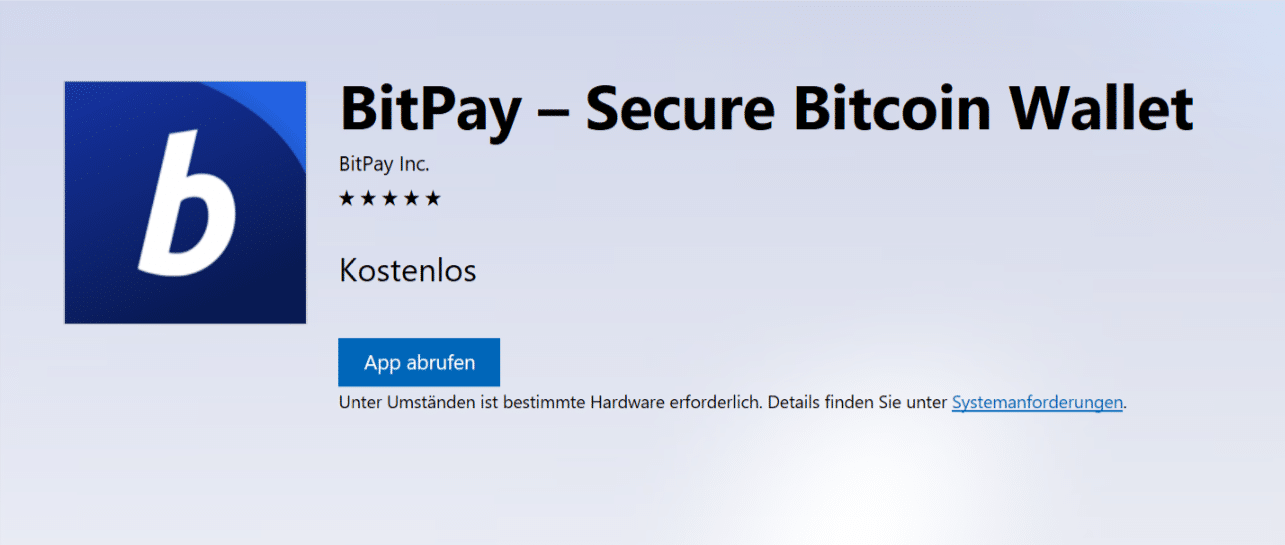Click the word "BitPay" in the title
The height and width of the screenshot is (545, 1285).
[x=430, y=109]
